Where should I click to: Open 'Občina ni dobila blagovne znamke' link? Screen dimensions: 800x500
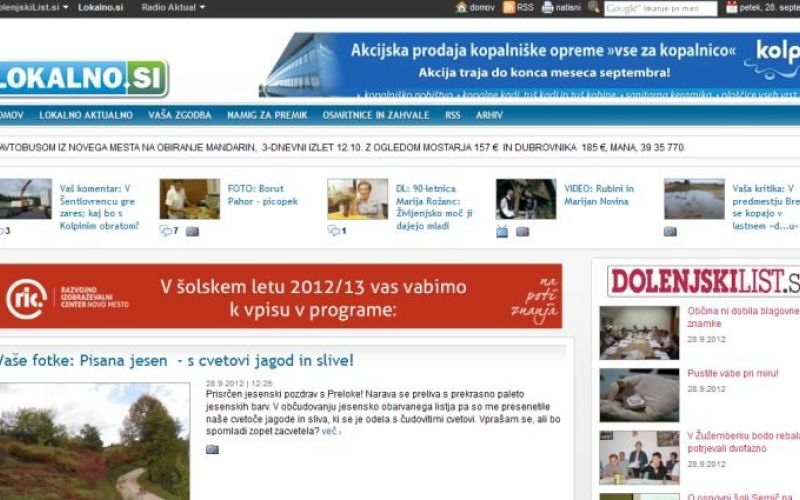(x=743, y=317)
